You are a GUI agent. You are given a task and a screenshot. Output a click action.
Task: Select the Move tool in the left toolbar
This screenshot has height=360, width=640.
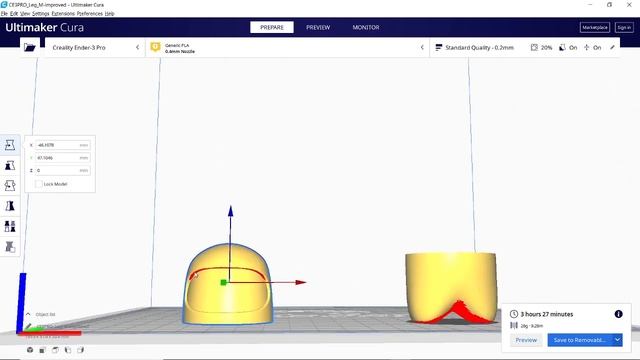coord(10,145)
